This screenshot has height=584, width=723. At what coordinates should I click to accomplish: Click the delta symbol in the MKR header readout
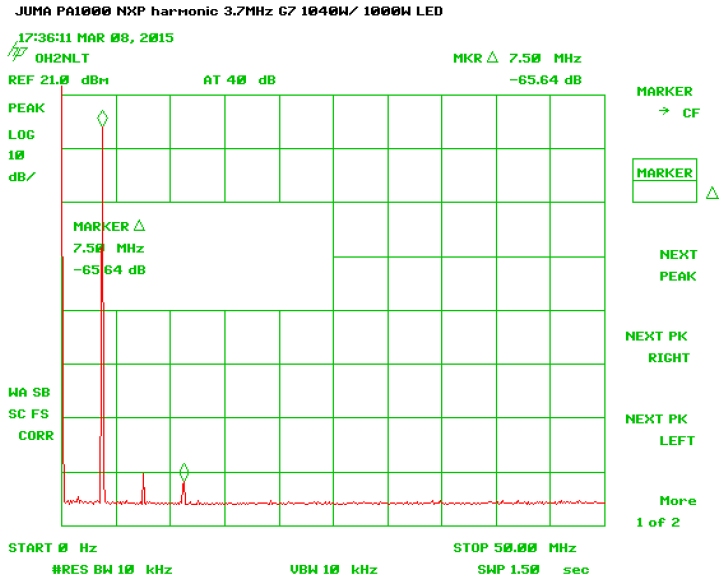[x=492, y=58]
